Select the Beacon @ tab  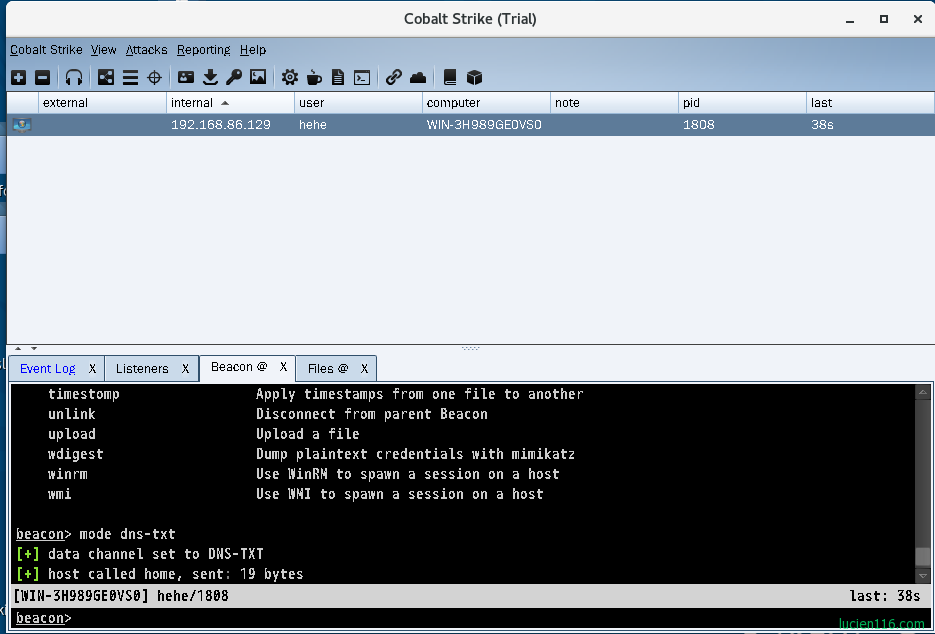239,367
